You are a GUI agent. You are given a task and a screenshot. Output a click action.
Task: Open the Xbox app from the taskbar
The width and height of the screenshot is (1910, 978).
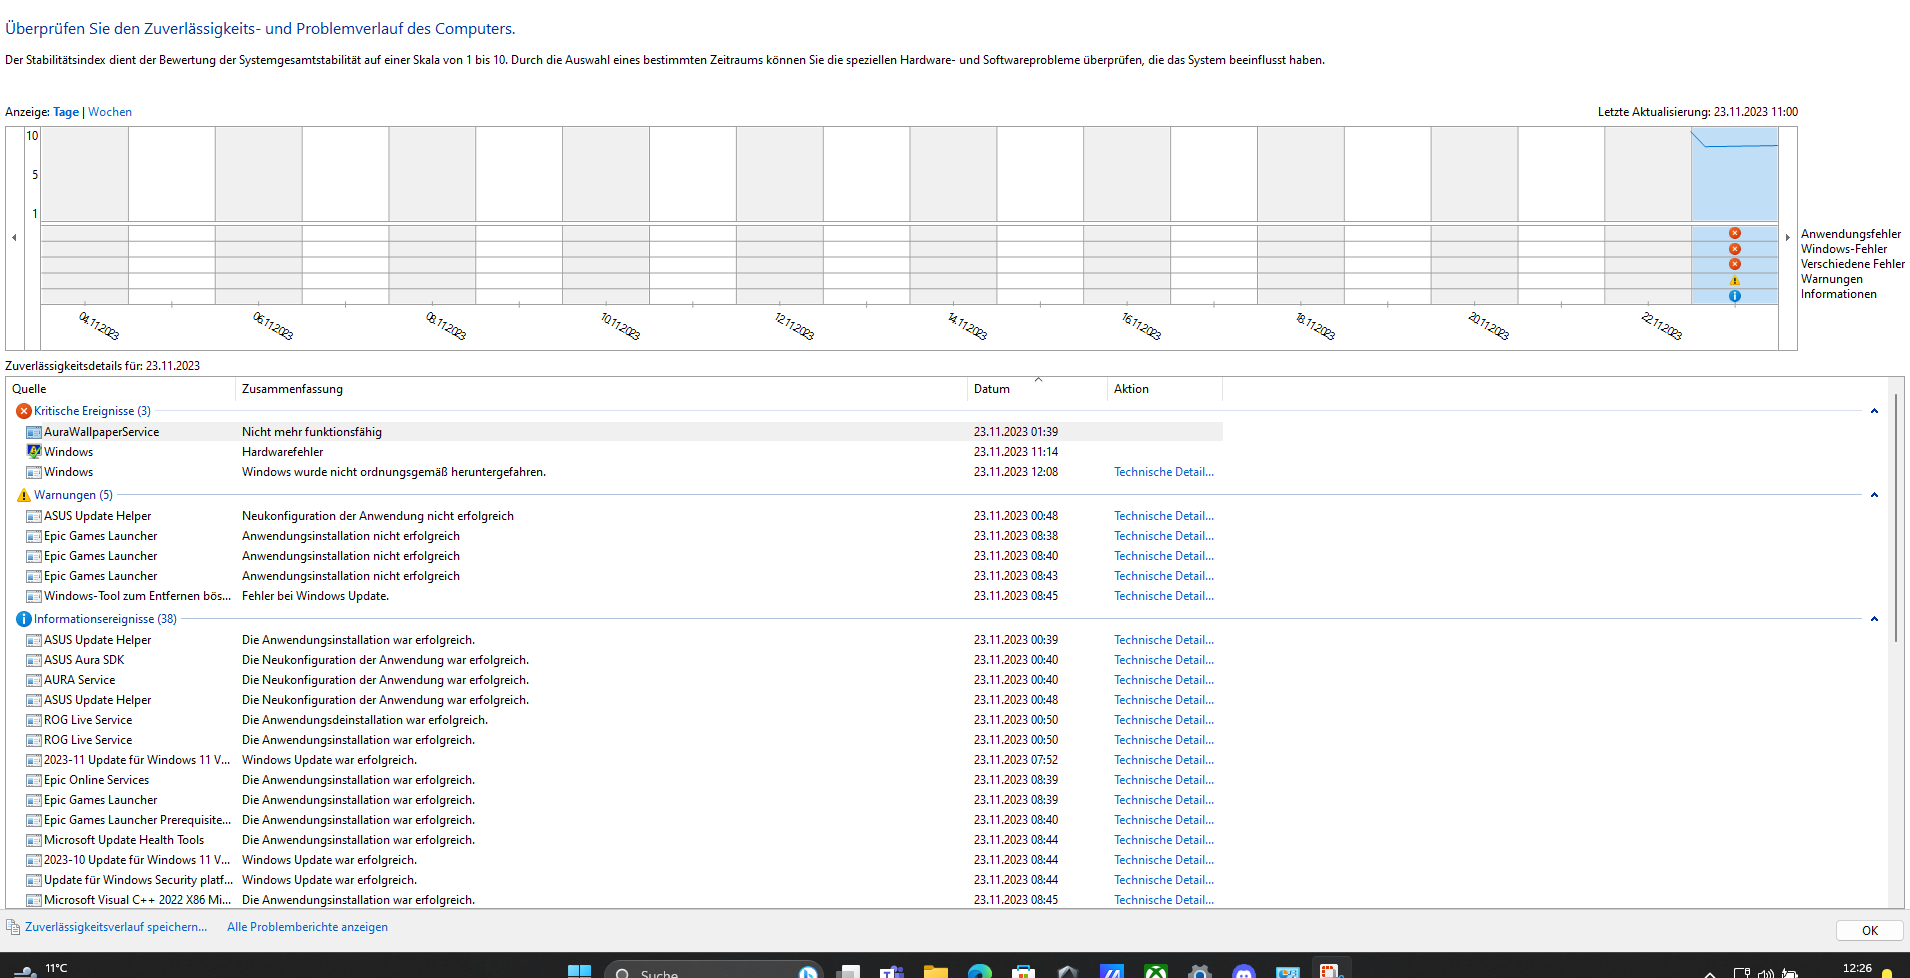click(x=1155, y=971)
